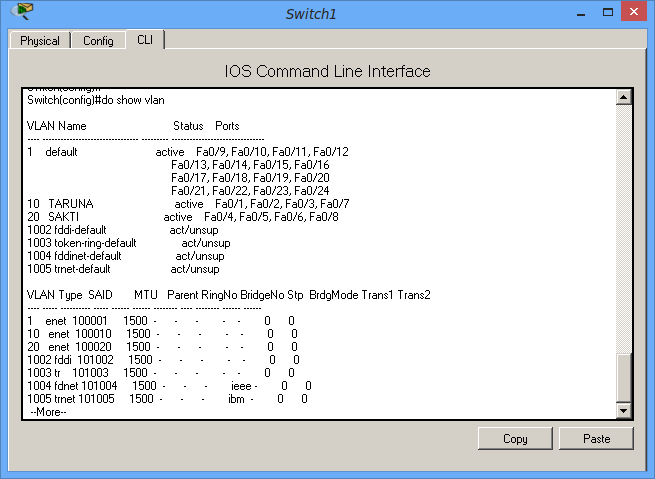The width and height of the screenshot is (655, 479).
Task: Click the SAKTI VLAN name
Action: (x=63, y=217)
